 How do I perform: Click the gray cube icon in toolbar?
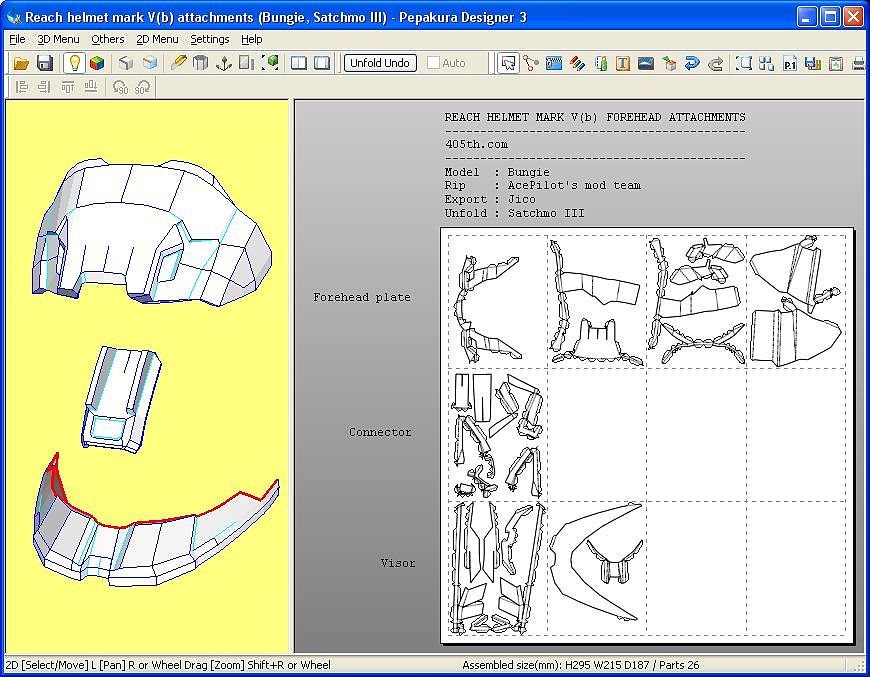(126, 63)
